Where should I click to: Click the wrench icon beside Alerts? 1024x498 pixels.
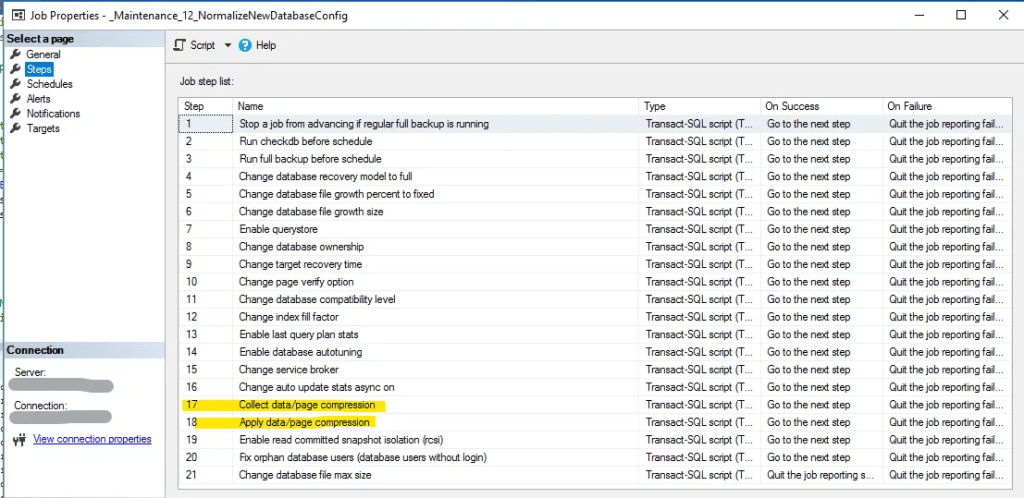point(16,99)
